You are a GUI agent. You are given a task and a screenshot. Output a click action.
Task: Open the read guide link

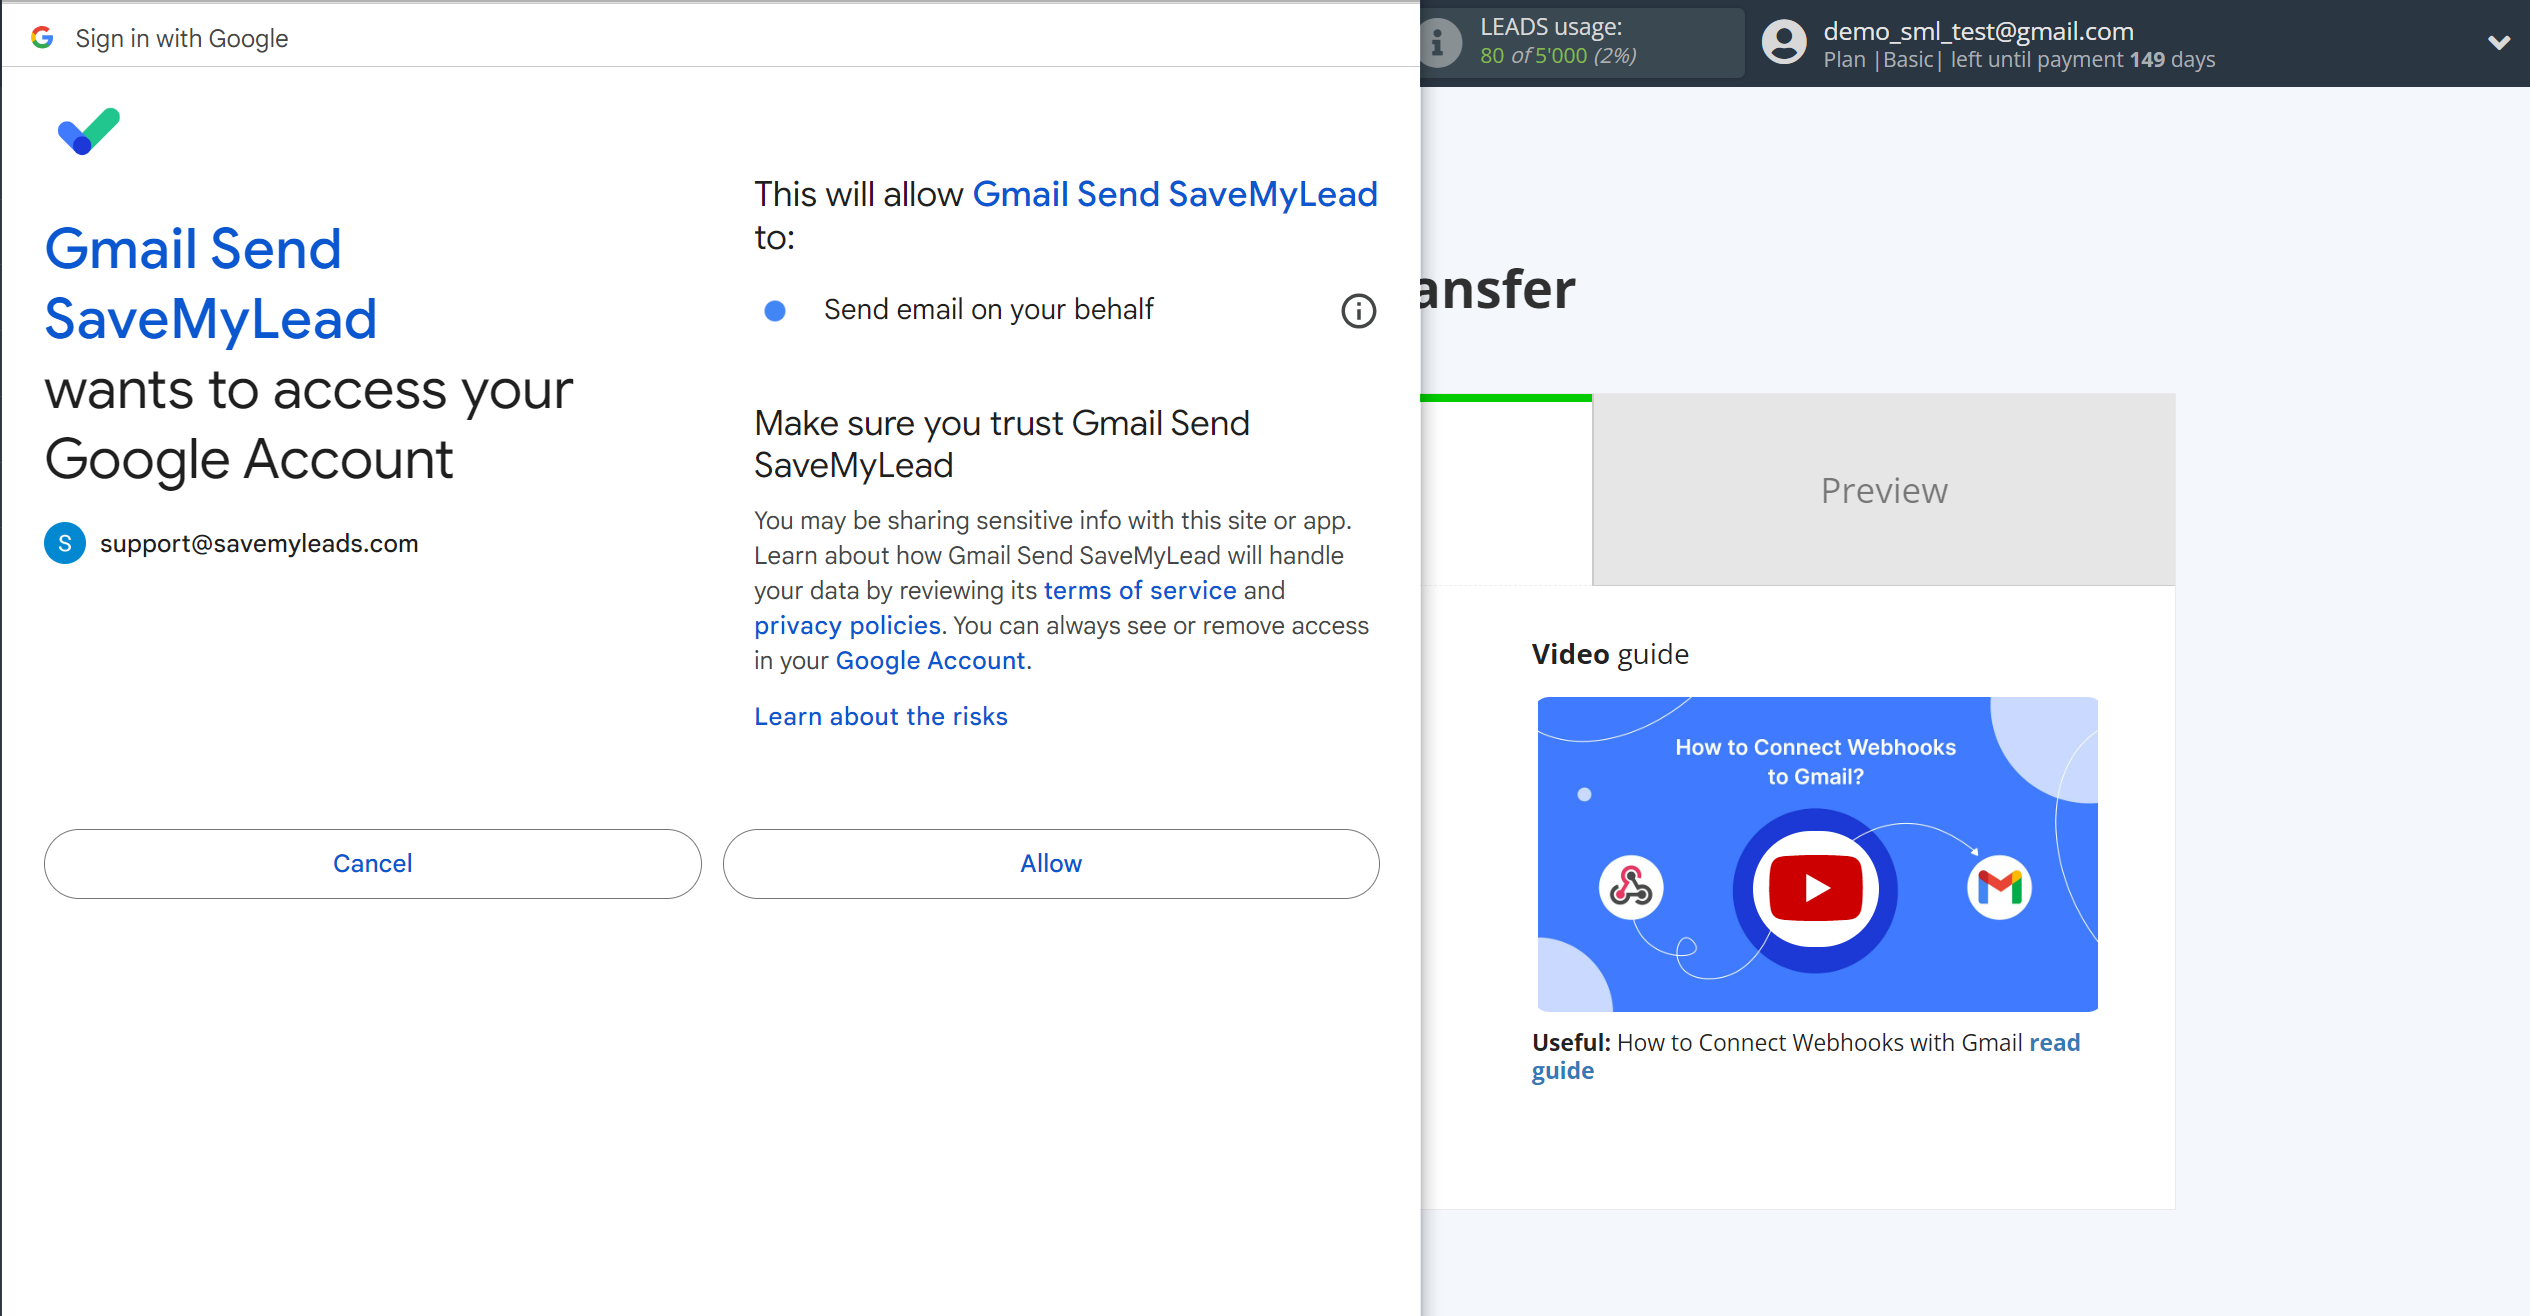(x=2054, y=1043)
